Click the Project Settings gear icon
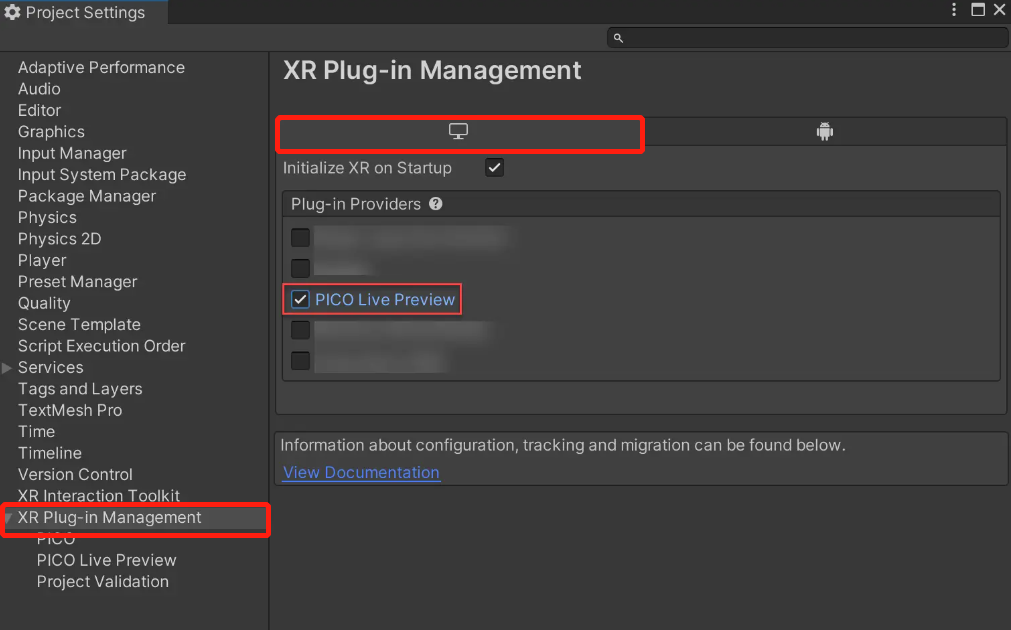This screenshot has width=1011, height=630. [x=12, y=12]
